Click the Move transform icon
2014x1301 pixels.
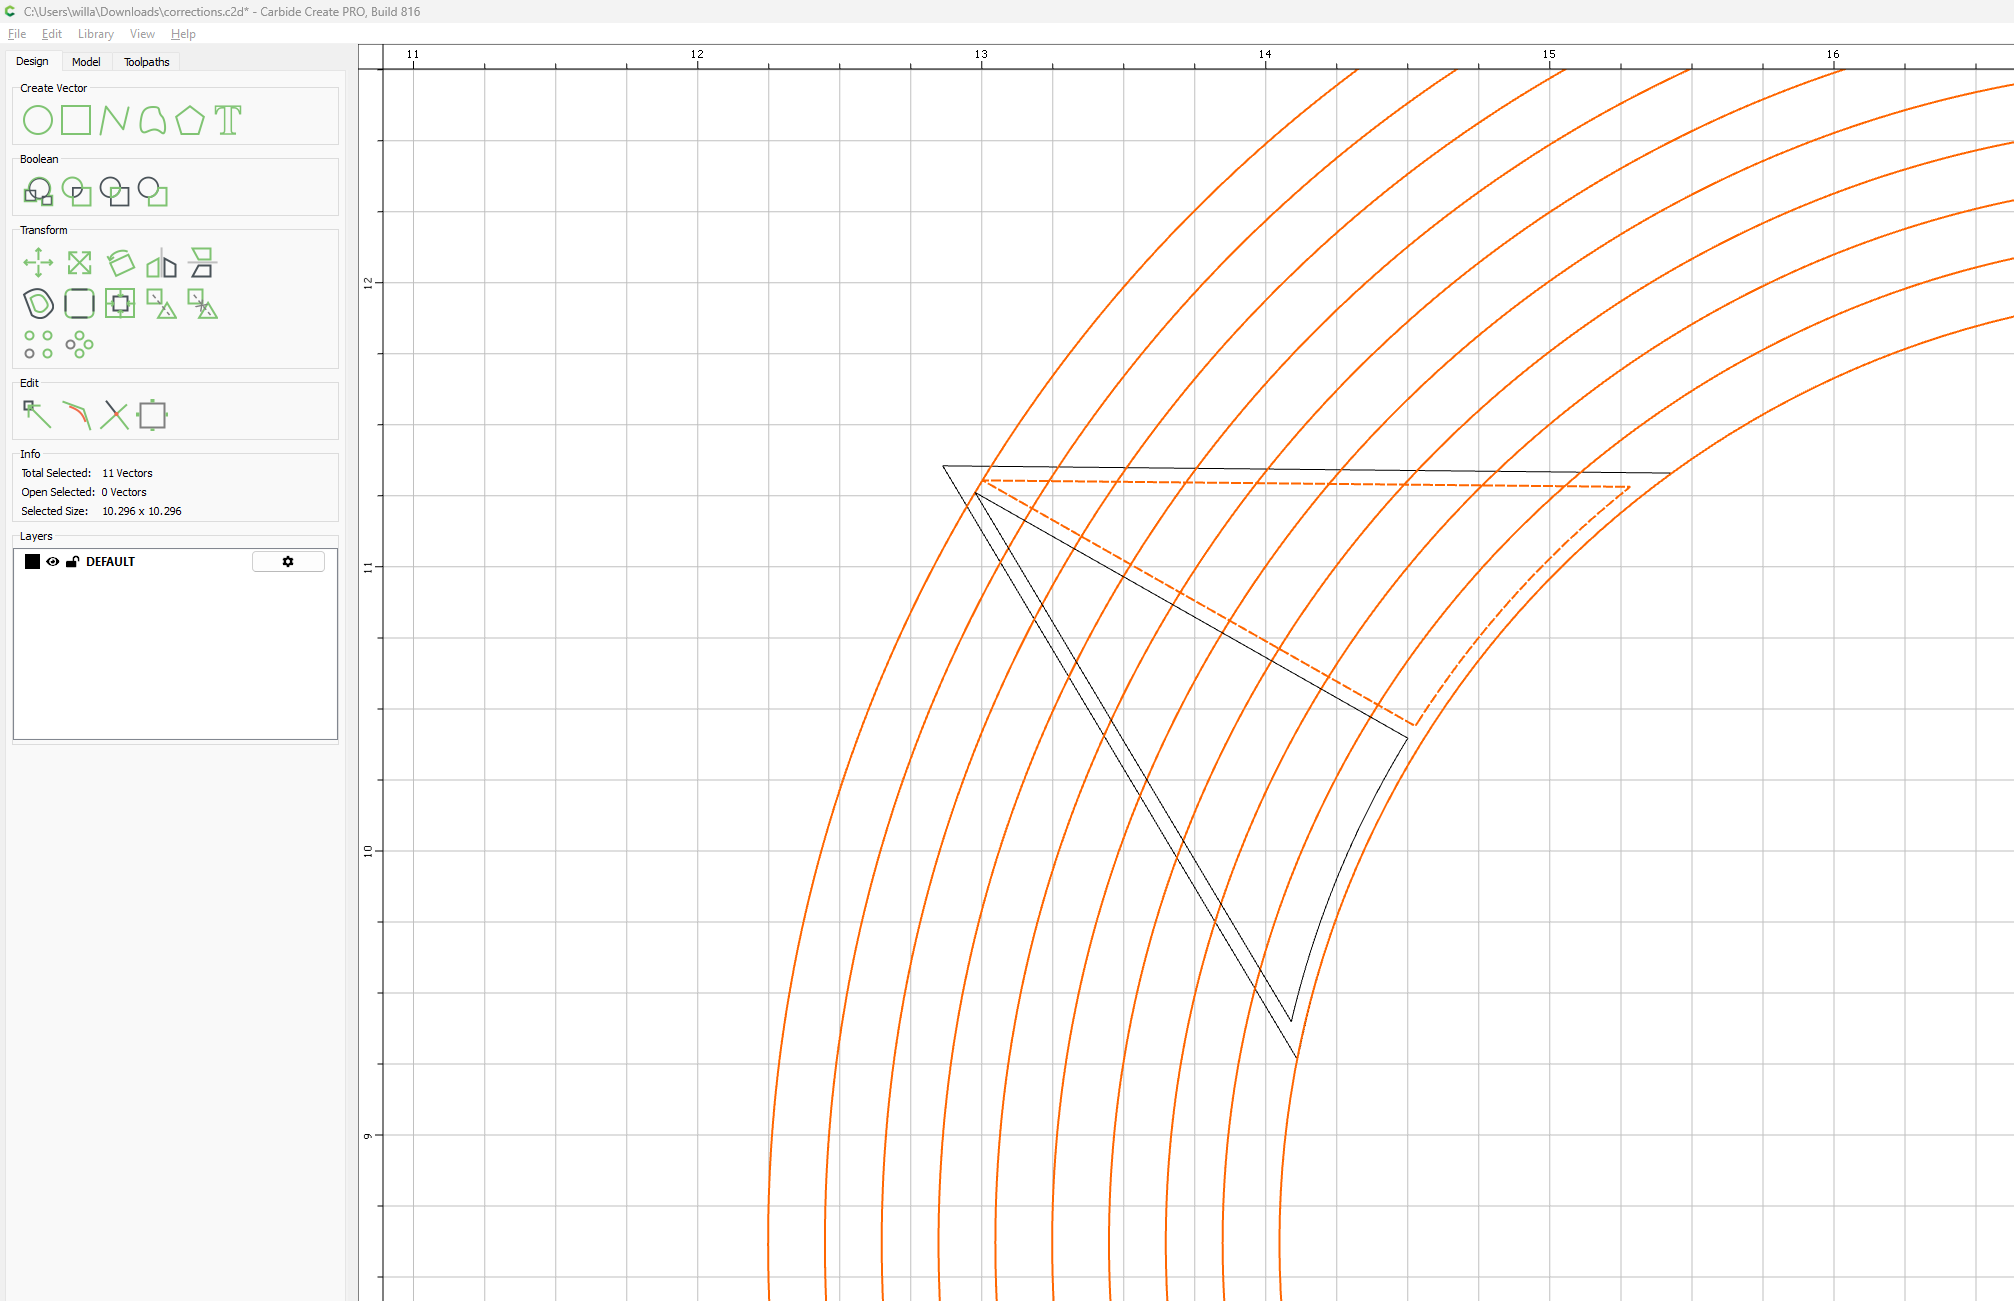click(x=38, y=263)
